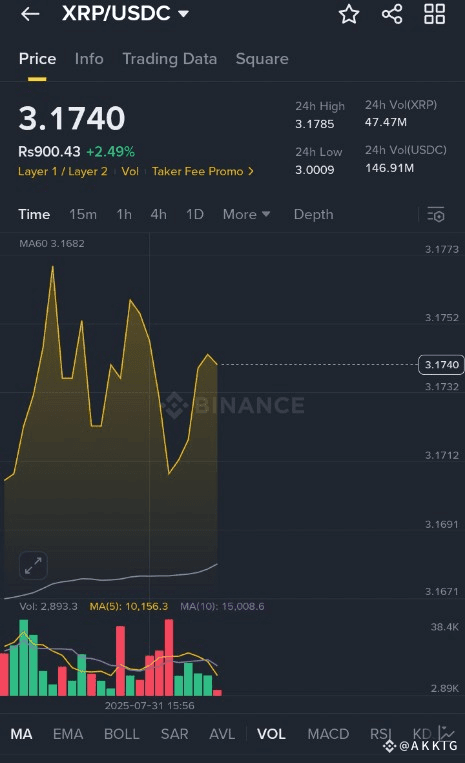Add XRP/USDC to favorites with star

[x=349, y=14]
